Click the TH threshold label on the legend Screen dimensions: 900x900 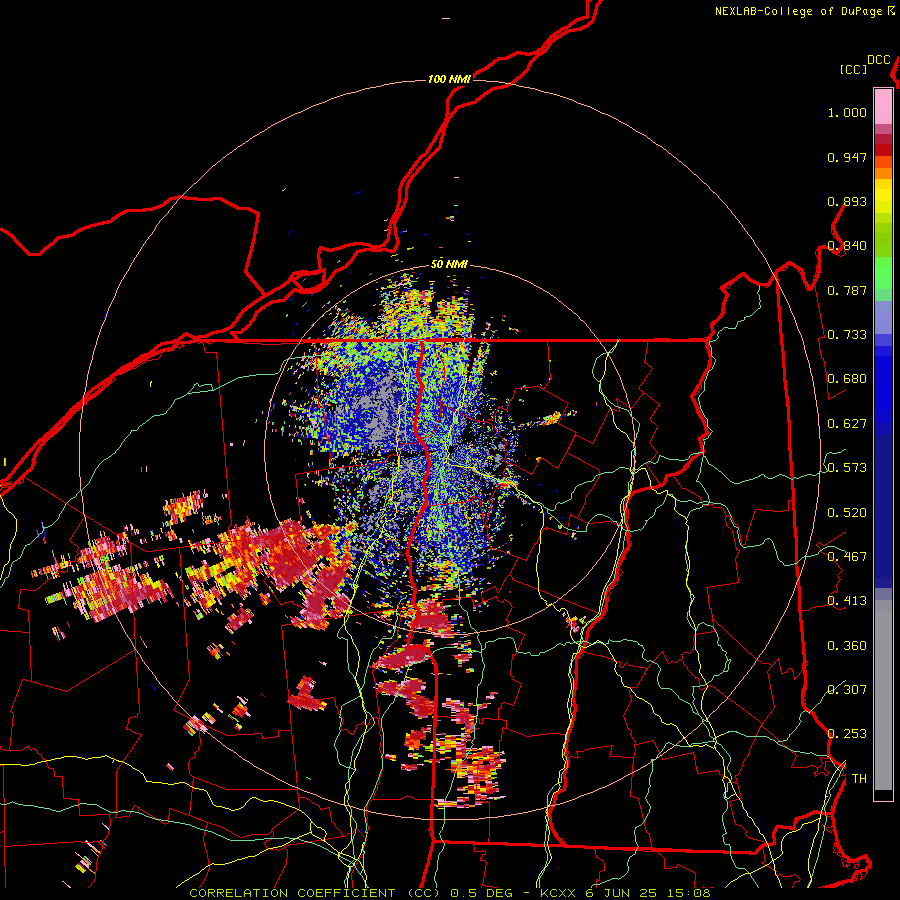click(859, 779)
